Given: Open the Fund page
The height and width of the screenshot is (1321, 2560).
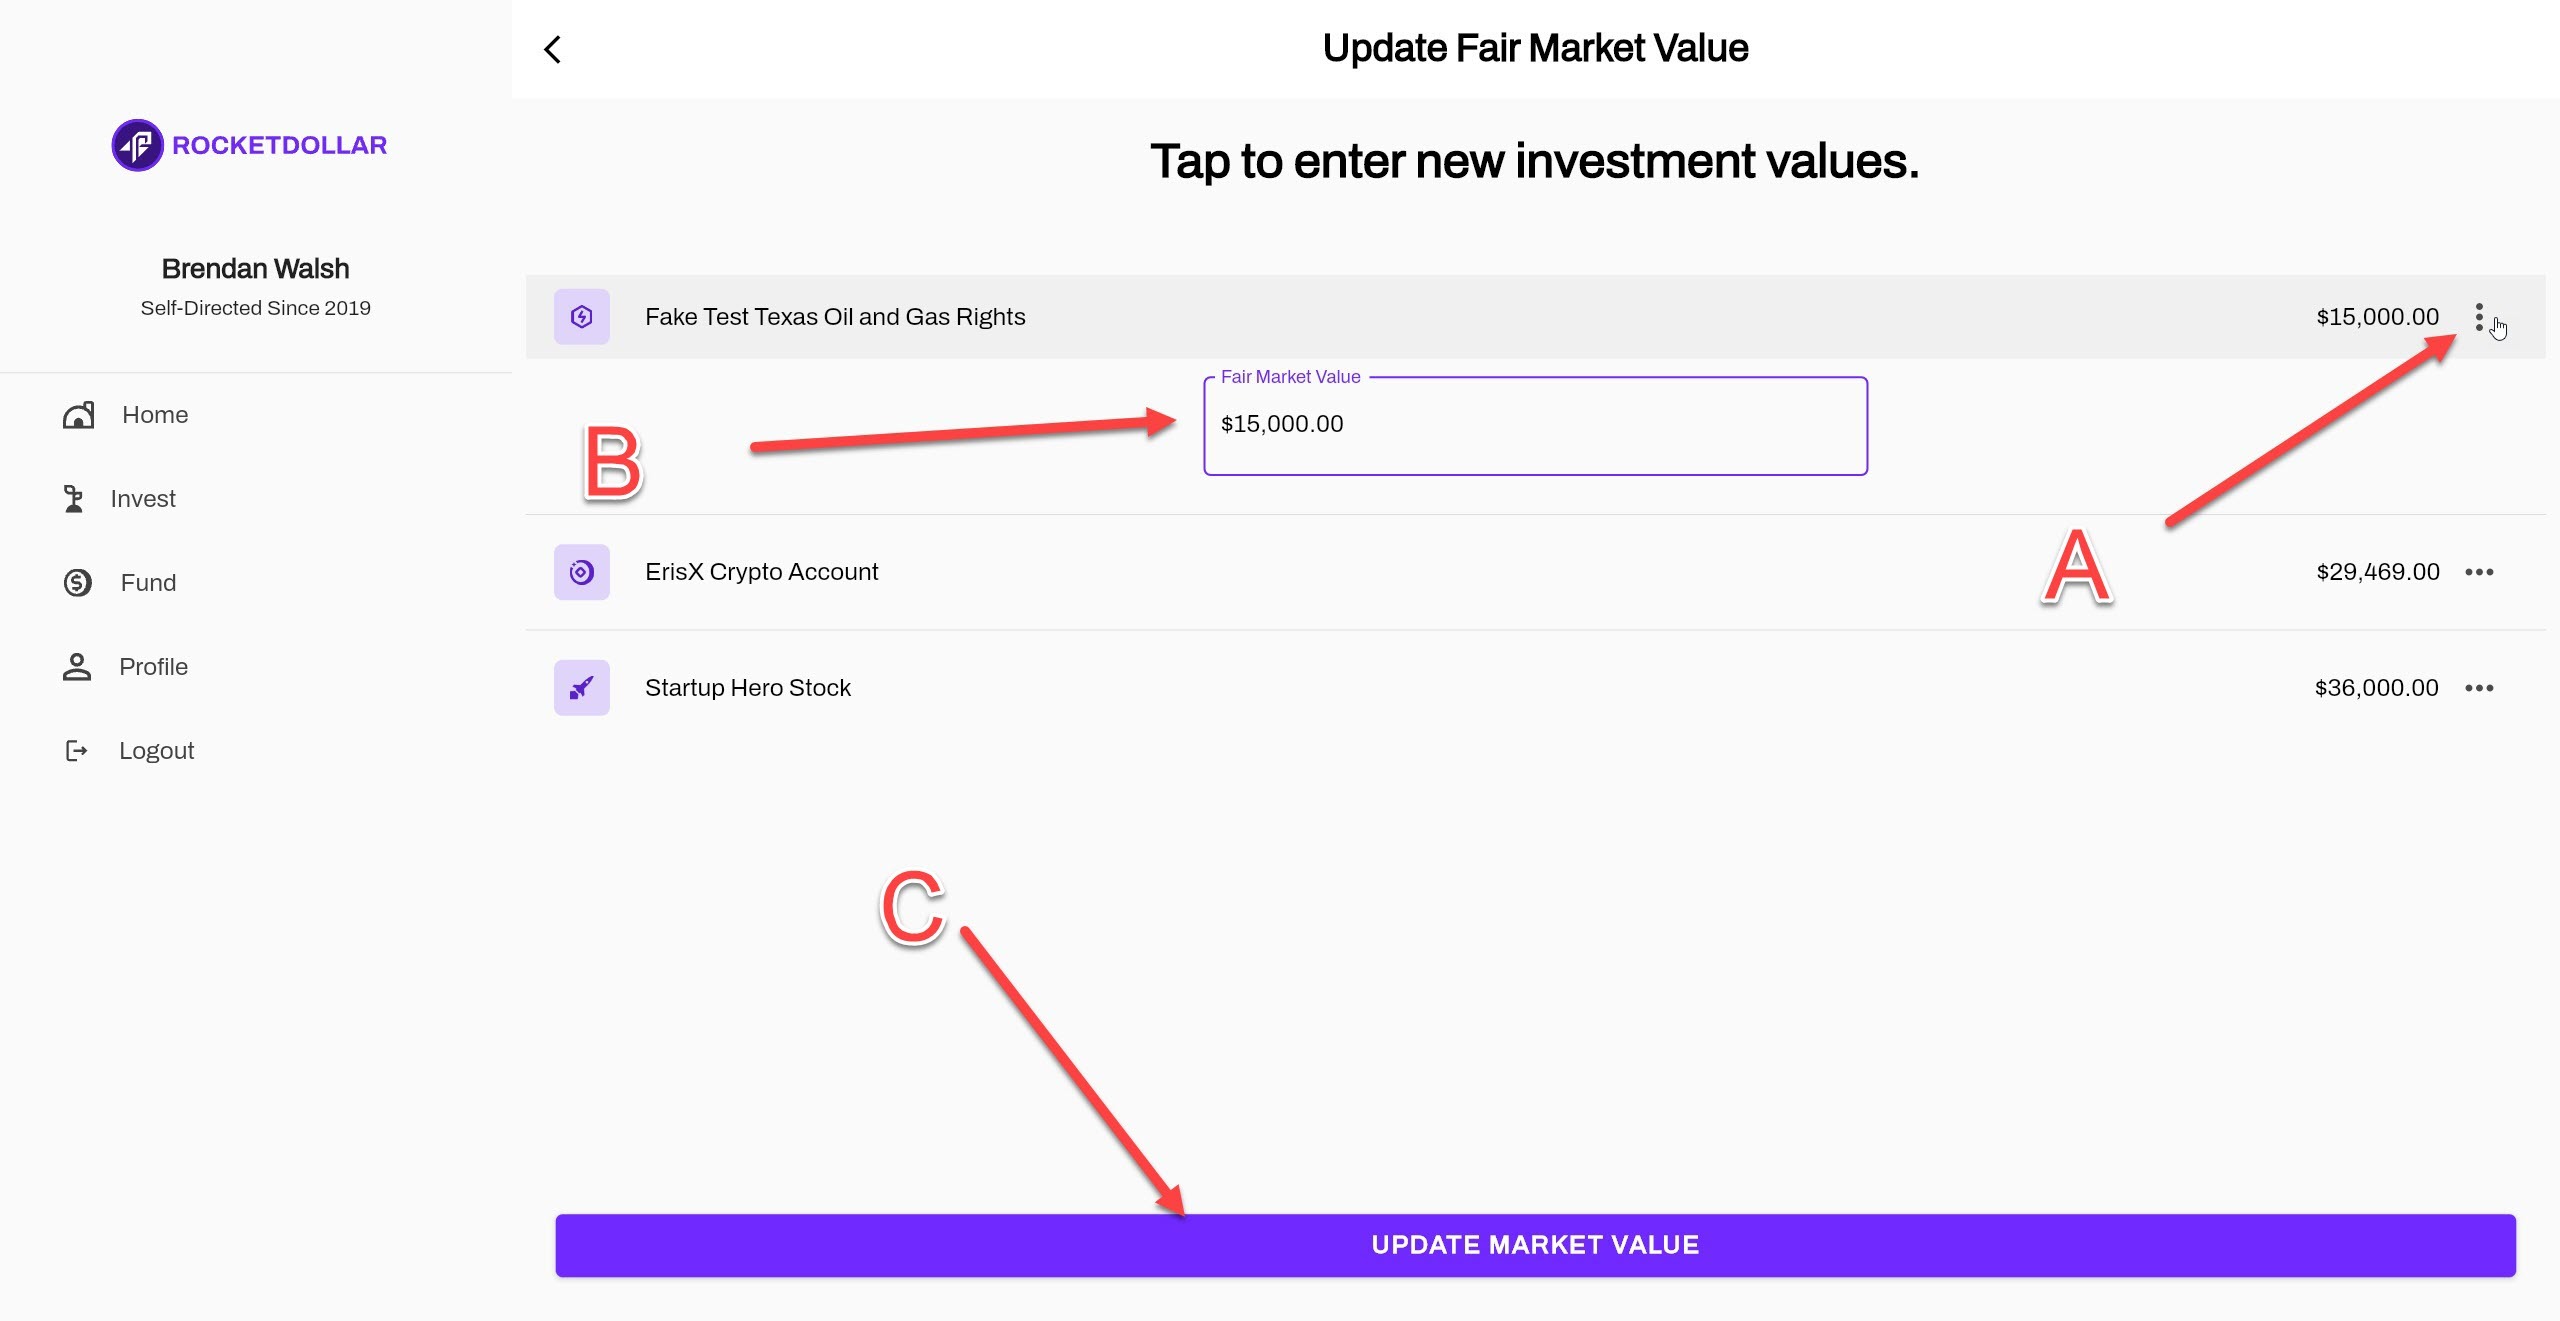Looking at the screenshot, I should [x=148, y=583].
